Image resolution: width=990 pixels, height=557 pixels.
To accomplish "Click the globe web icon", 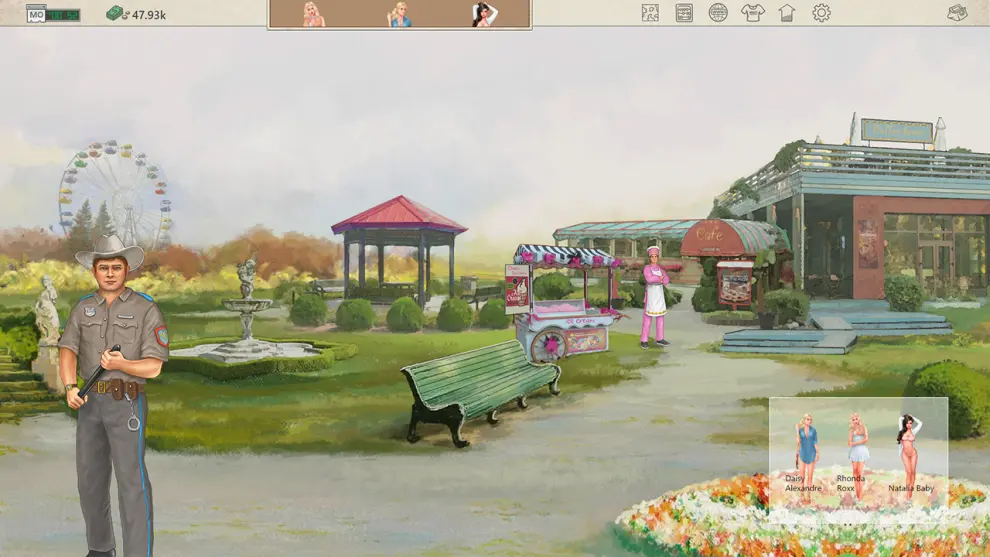I will pos(718,13).
